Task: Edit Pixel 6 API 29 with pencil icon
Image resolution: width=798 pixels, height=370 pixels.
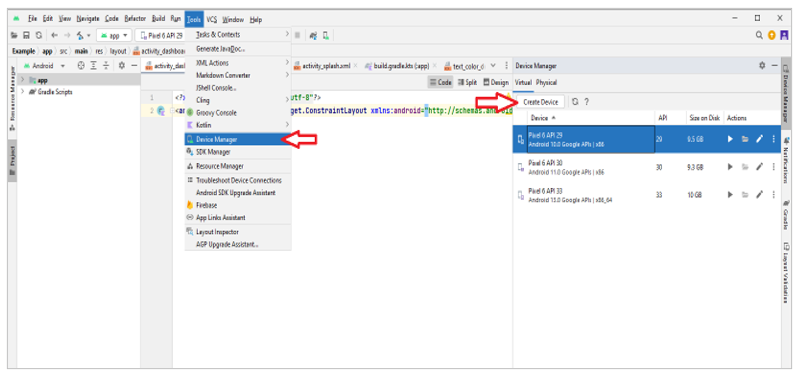Action: [759, 139]
